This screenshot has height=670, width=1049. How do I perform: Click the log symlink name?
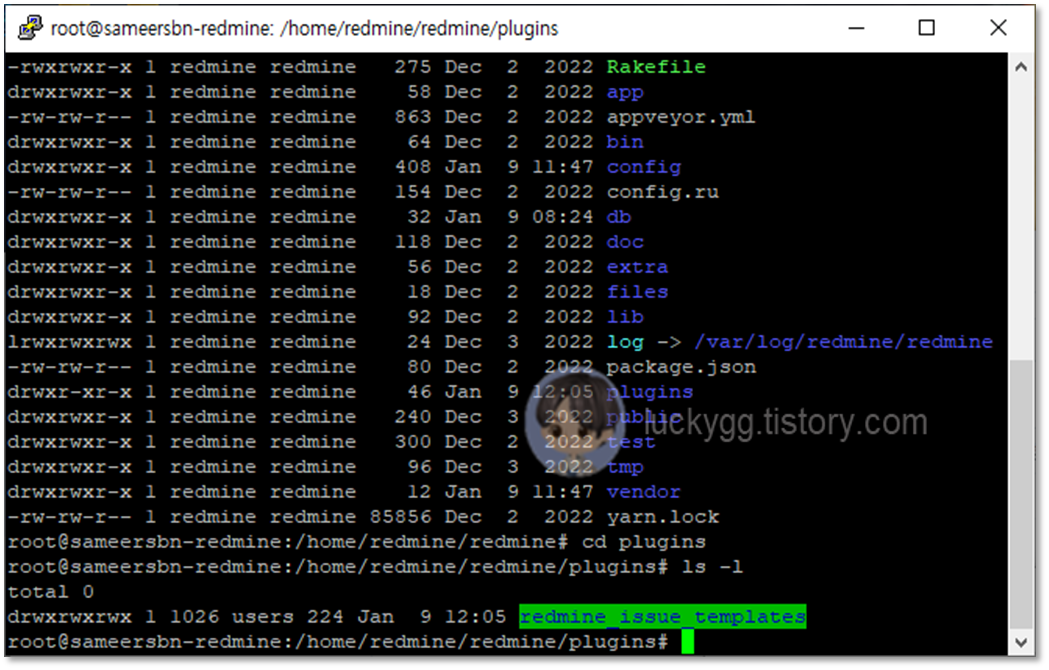click(625, 342)
